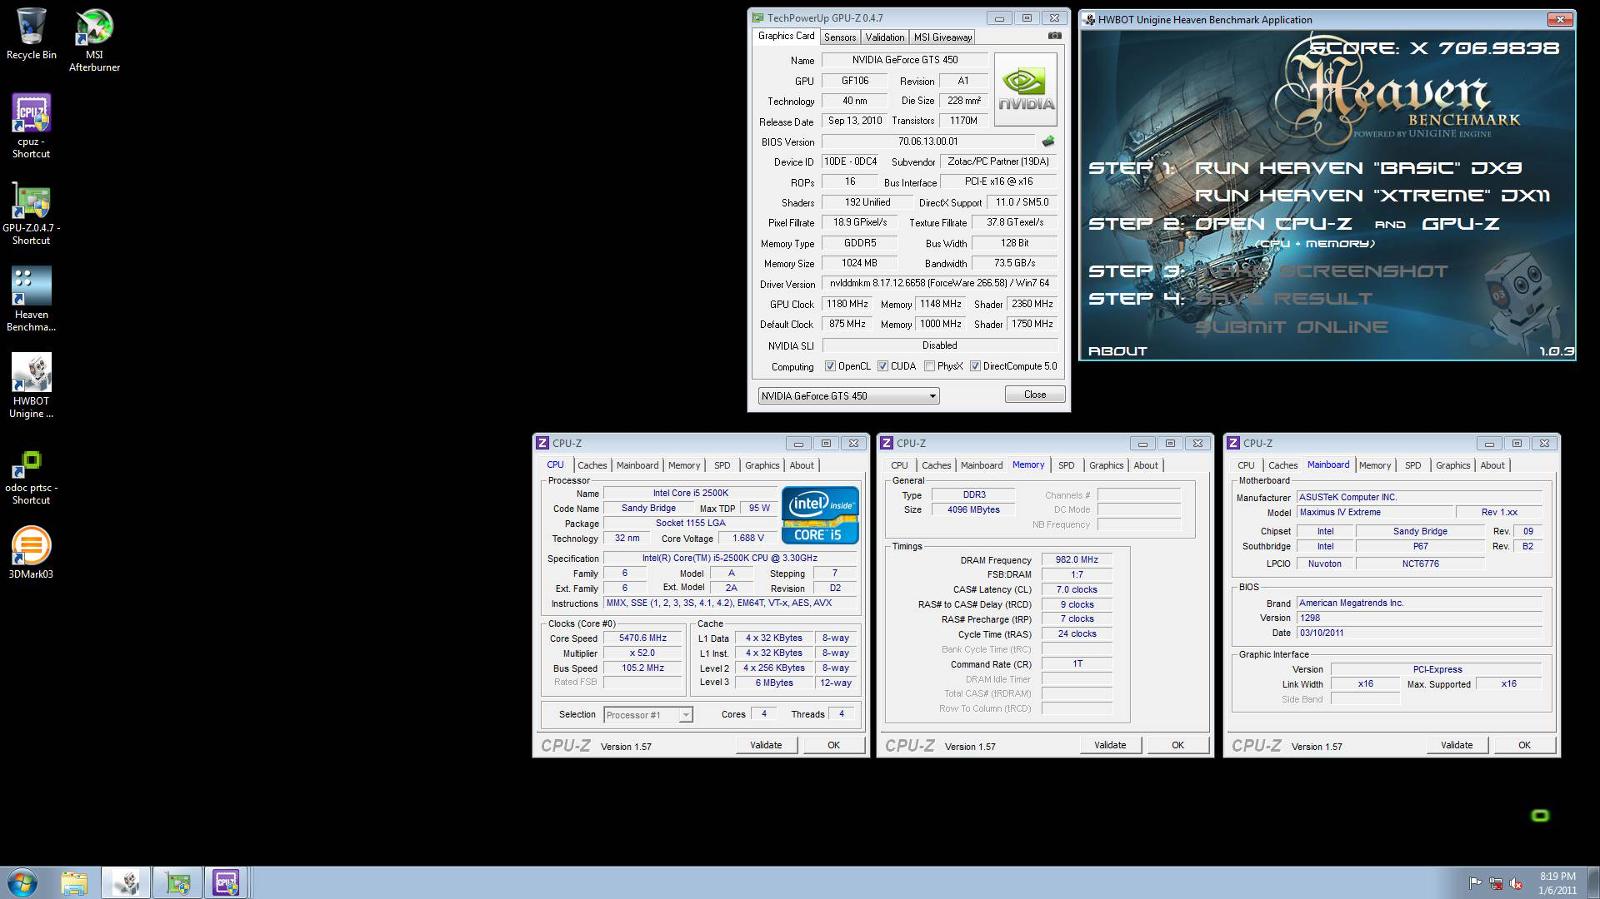This screenshot has height=899, width=1600.
Task: Click the DRAM Frequency value 982.0 MHz
Action: click(1077, 560)
